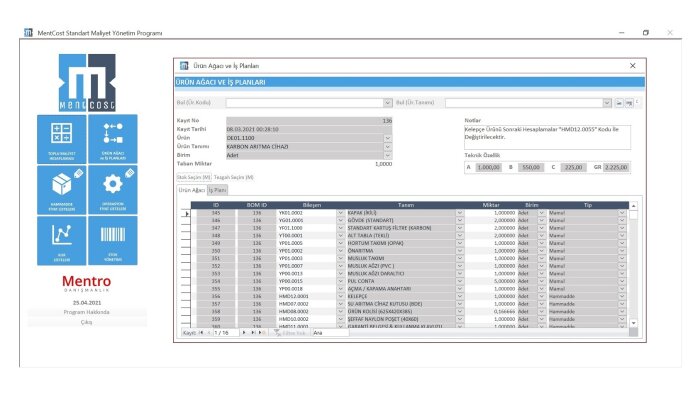Click the Ürün Ağacı dialog title icon
Viewport: 700px width, 394px height.
tap(184, 66)
